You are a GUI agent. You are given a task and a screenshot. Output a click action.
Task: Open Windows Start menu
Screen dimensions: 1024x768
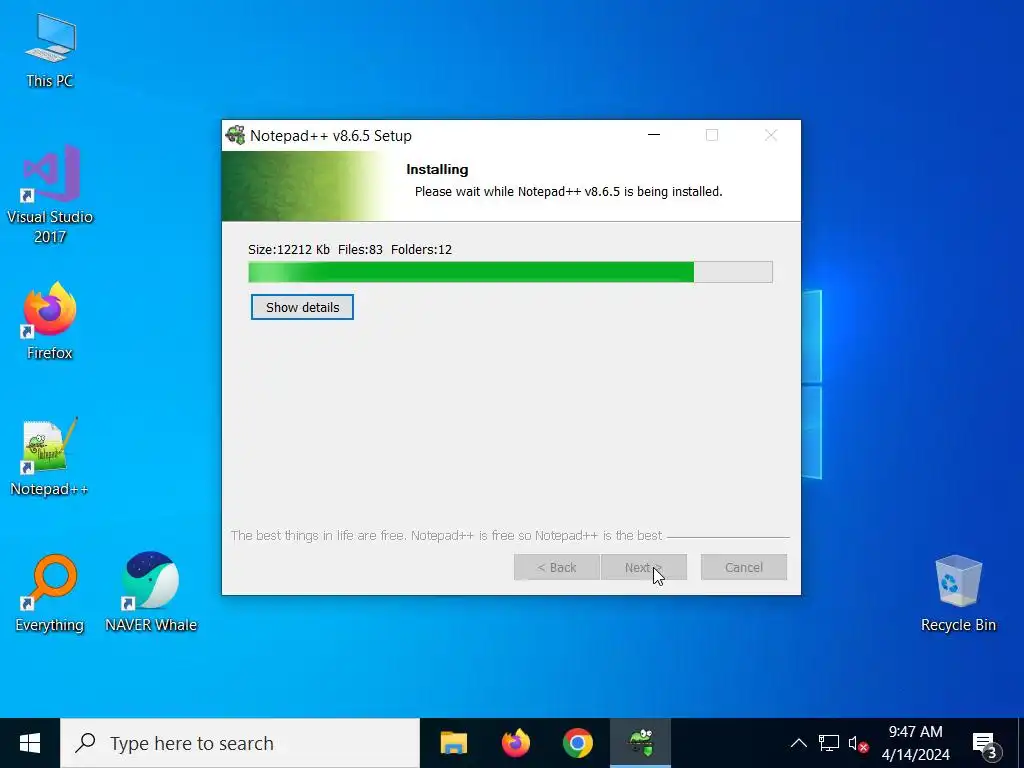(30, 743)
